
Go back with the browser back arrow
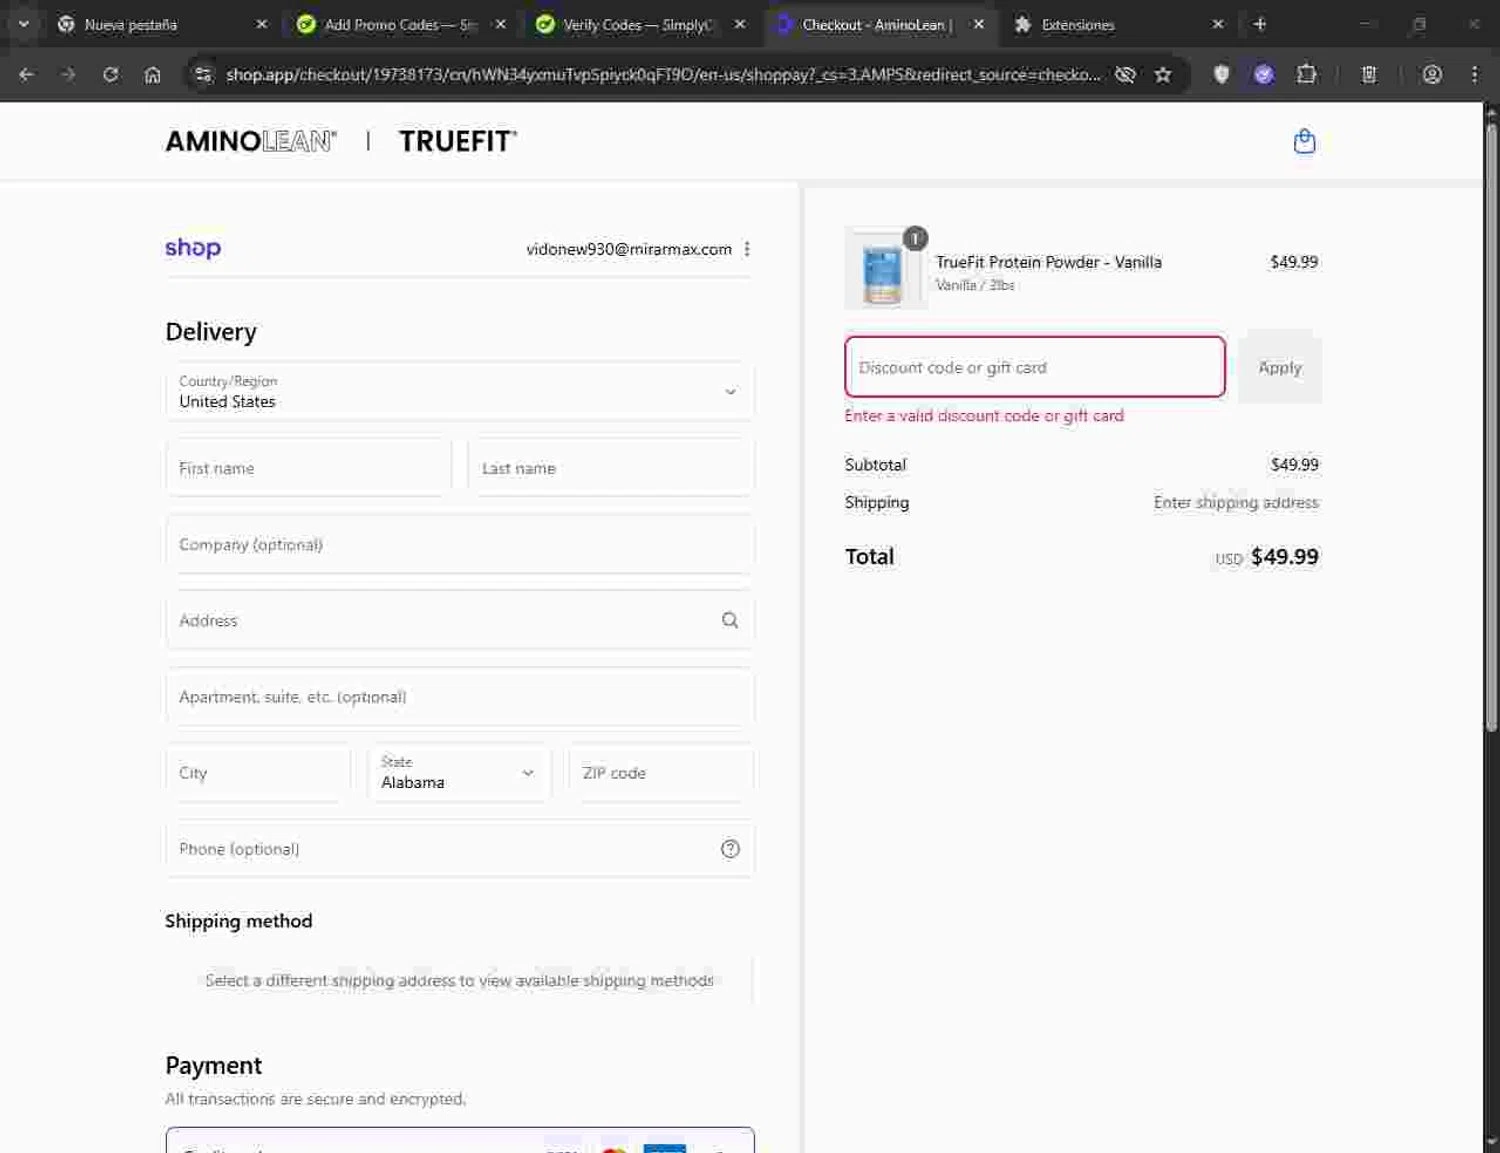pos(27,74)
